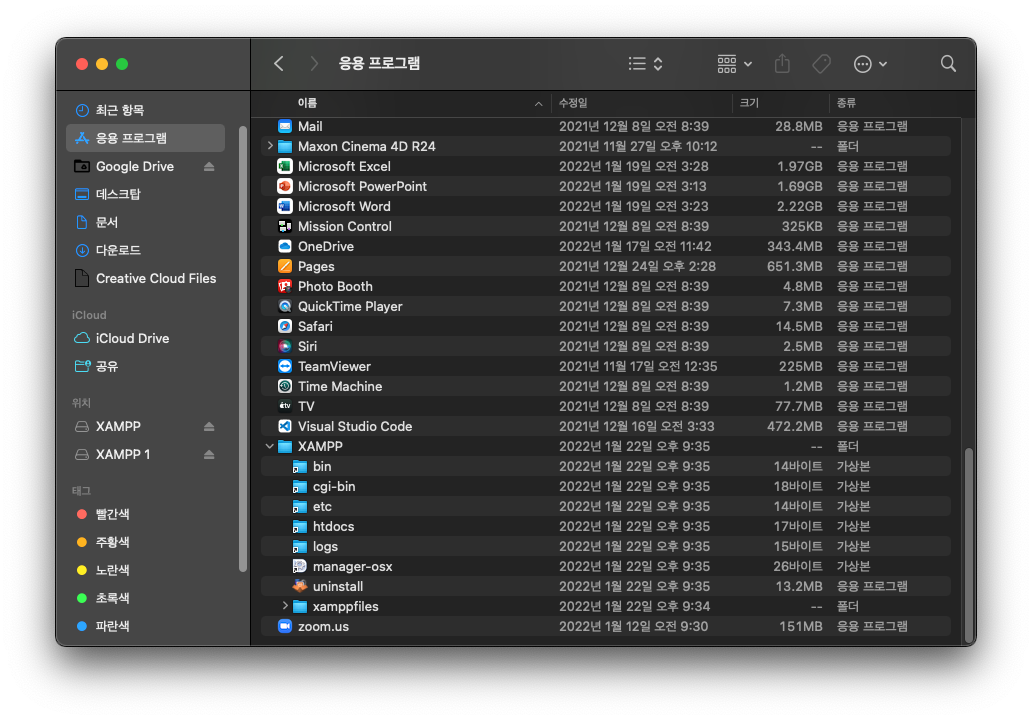
Task: Filter by the 파란색 blue tag
Action: tap(145, 626)
